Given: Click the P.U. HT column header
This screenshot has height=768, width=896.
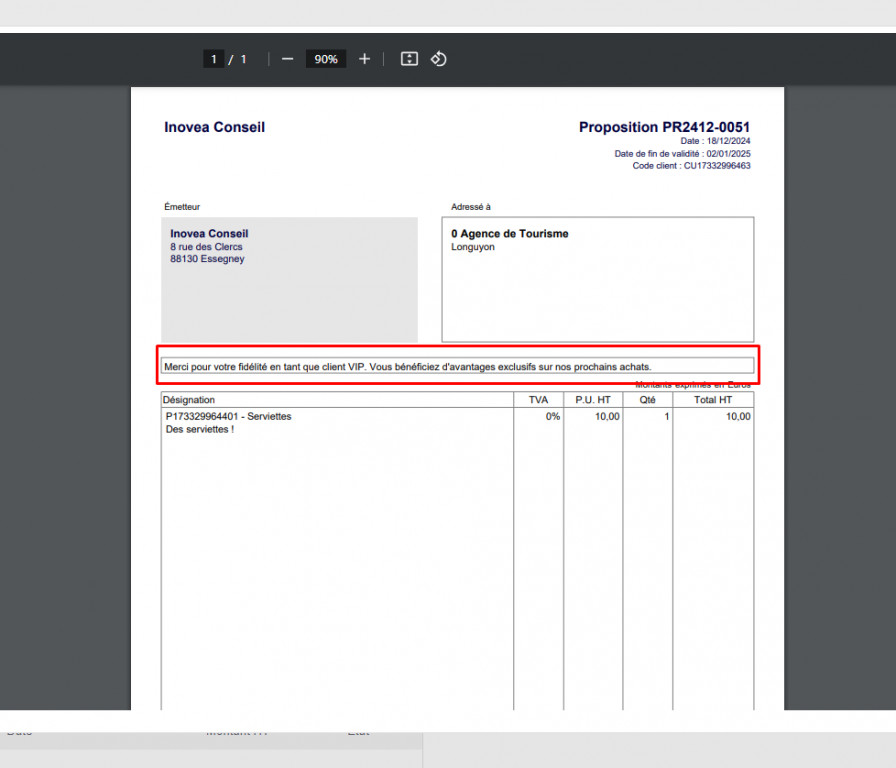Looking at the screenshot, I should pyautogui.click(x=593, y=400).
